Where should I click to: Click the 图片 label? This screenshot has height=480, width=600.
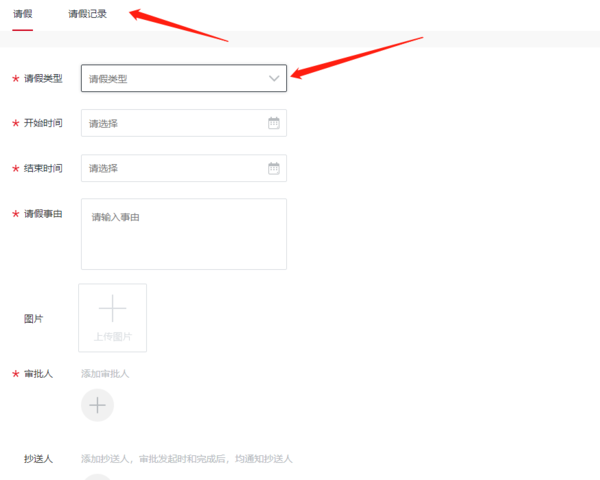tap(33, 318)
